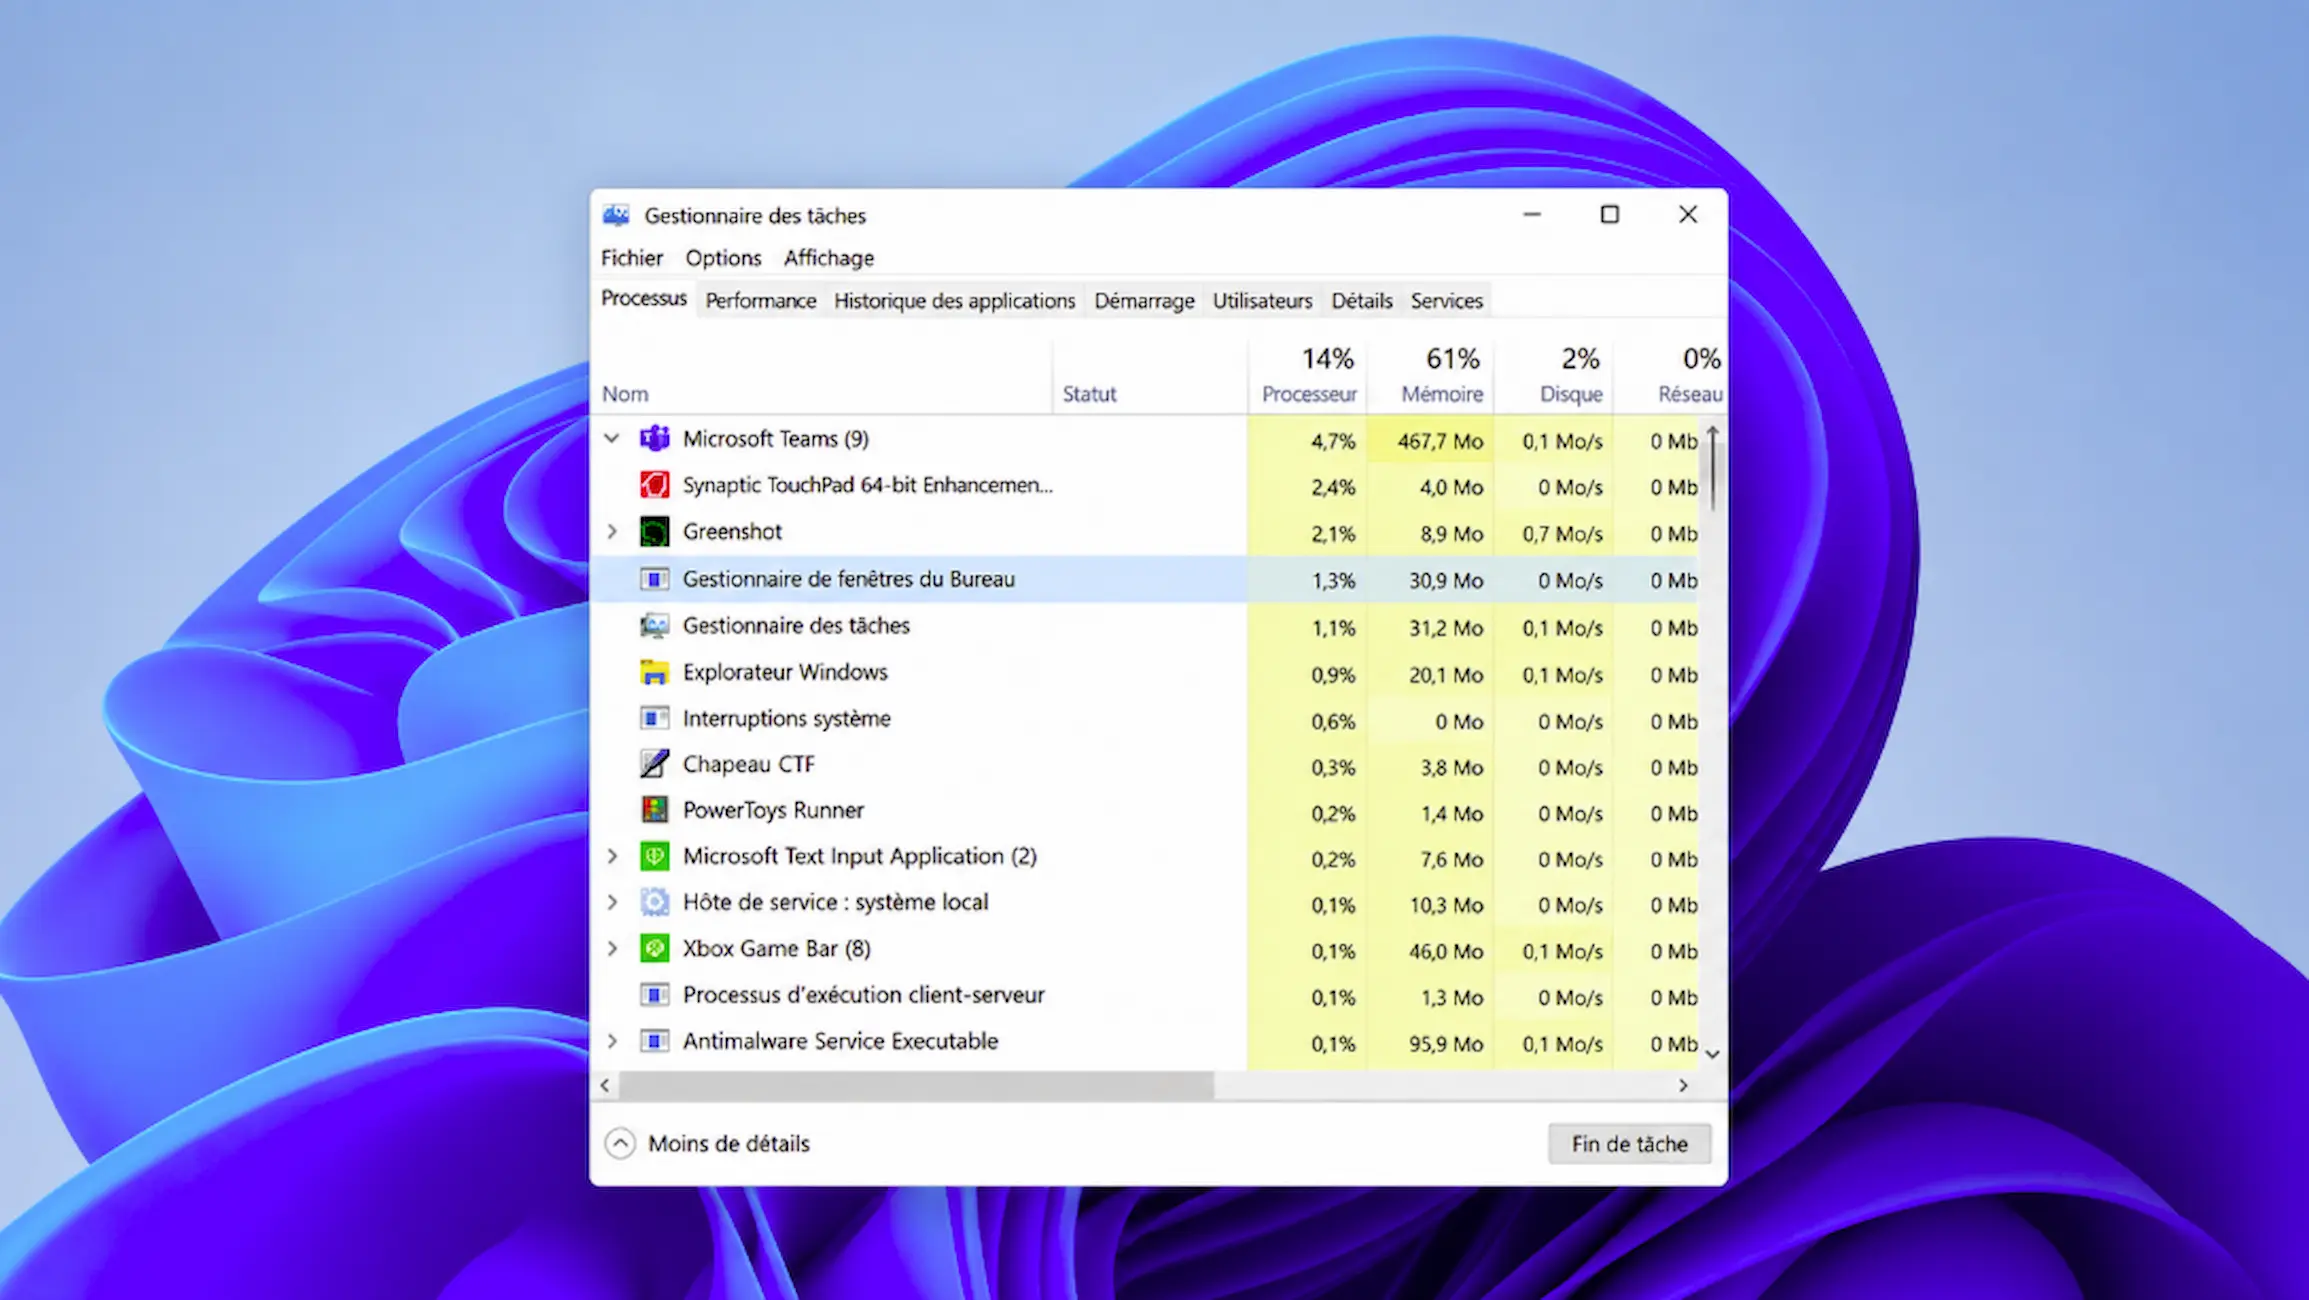Click the Interruptions système icon
This screenshot has height=1300, width=2309.
point(654,718)
